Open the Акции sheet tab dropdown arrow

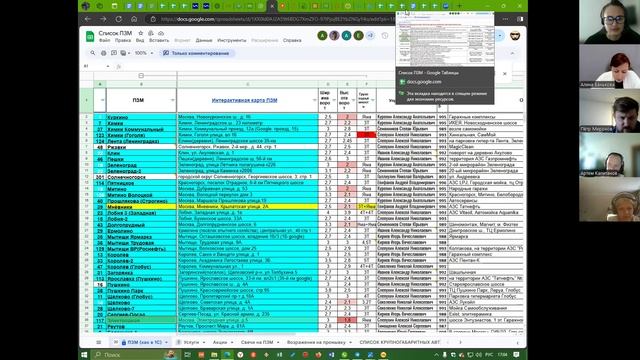(232, 343)
